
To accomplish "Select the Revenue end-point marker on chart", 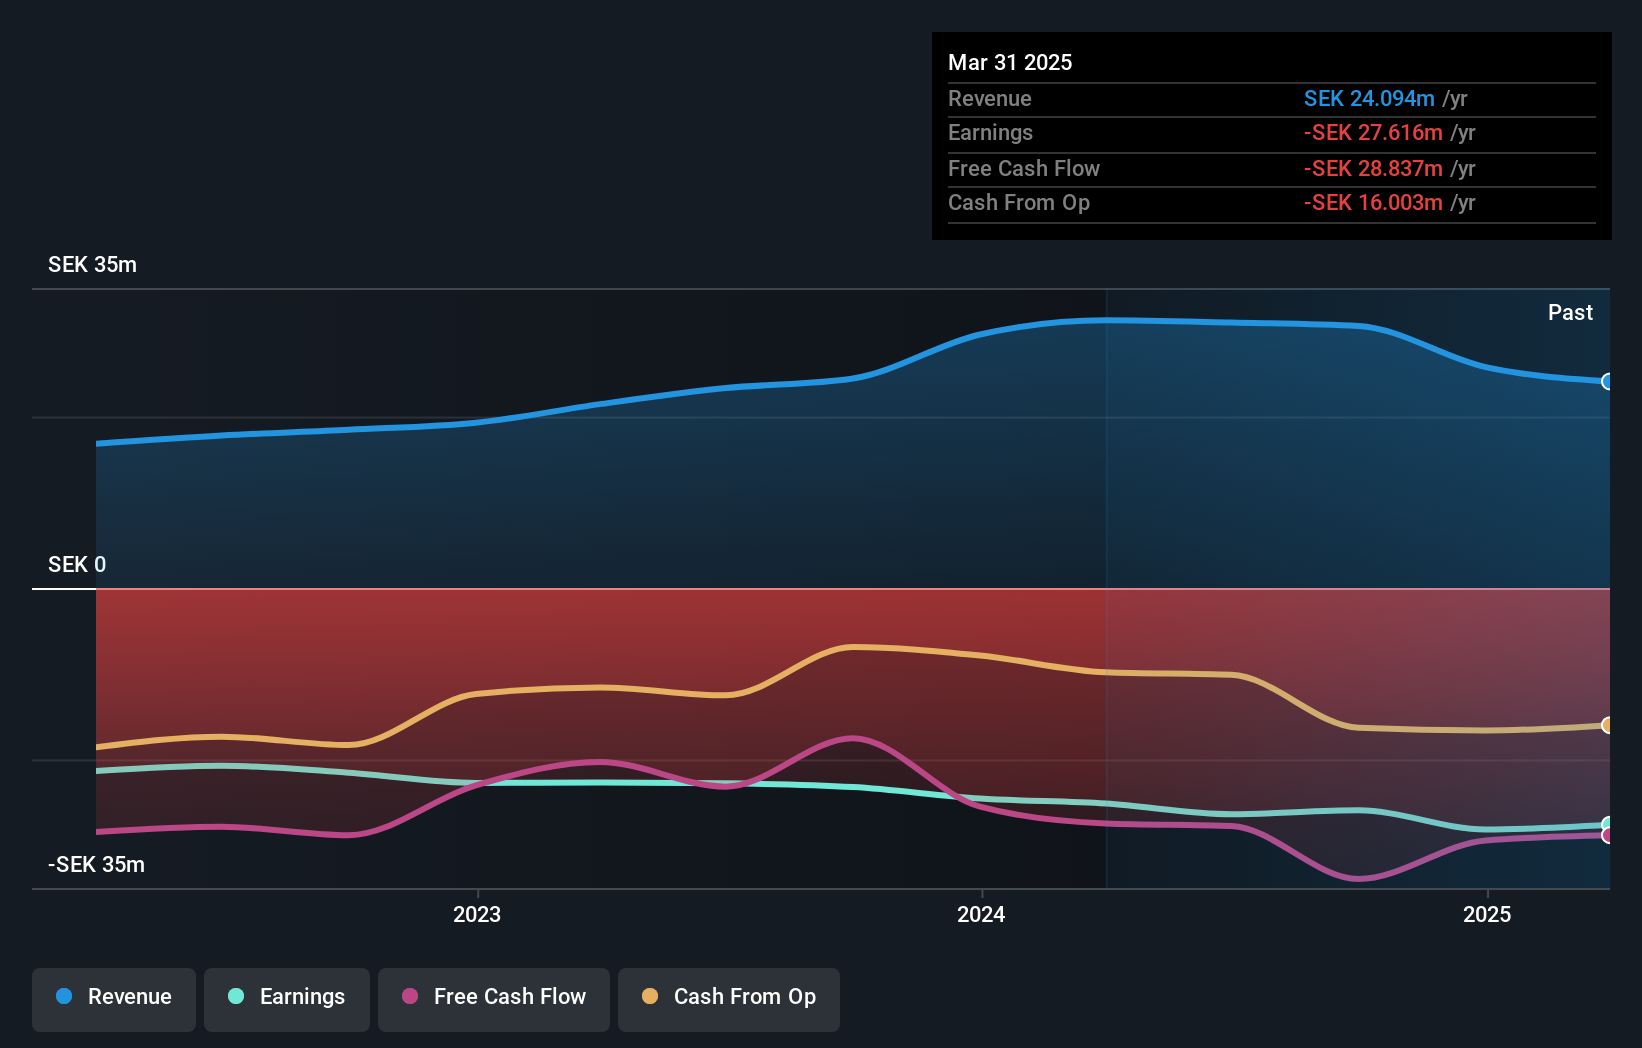I will pos(1607,381).
